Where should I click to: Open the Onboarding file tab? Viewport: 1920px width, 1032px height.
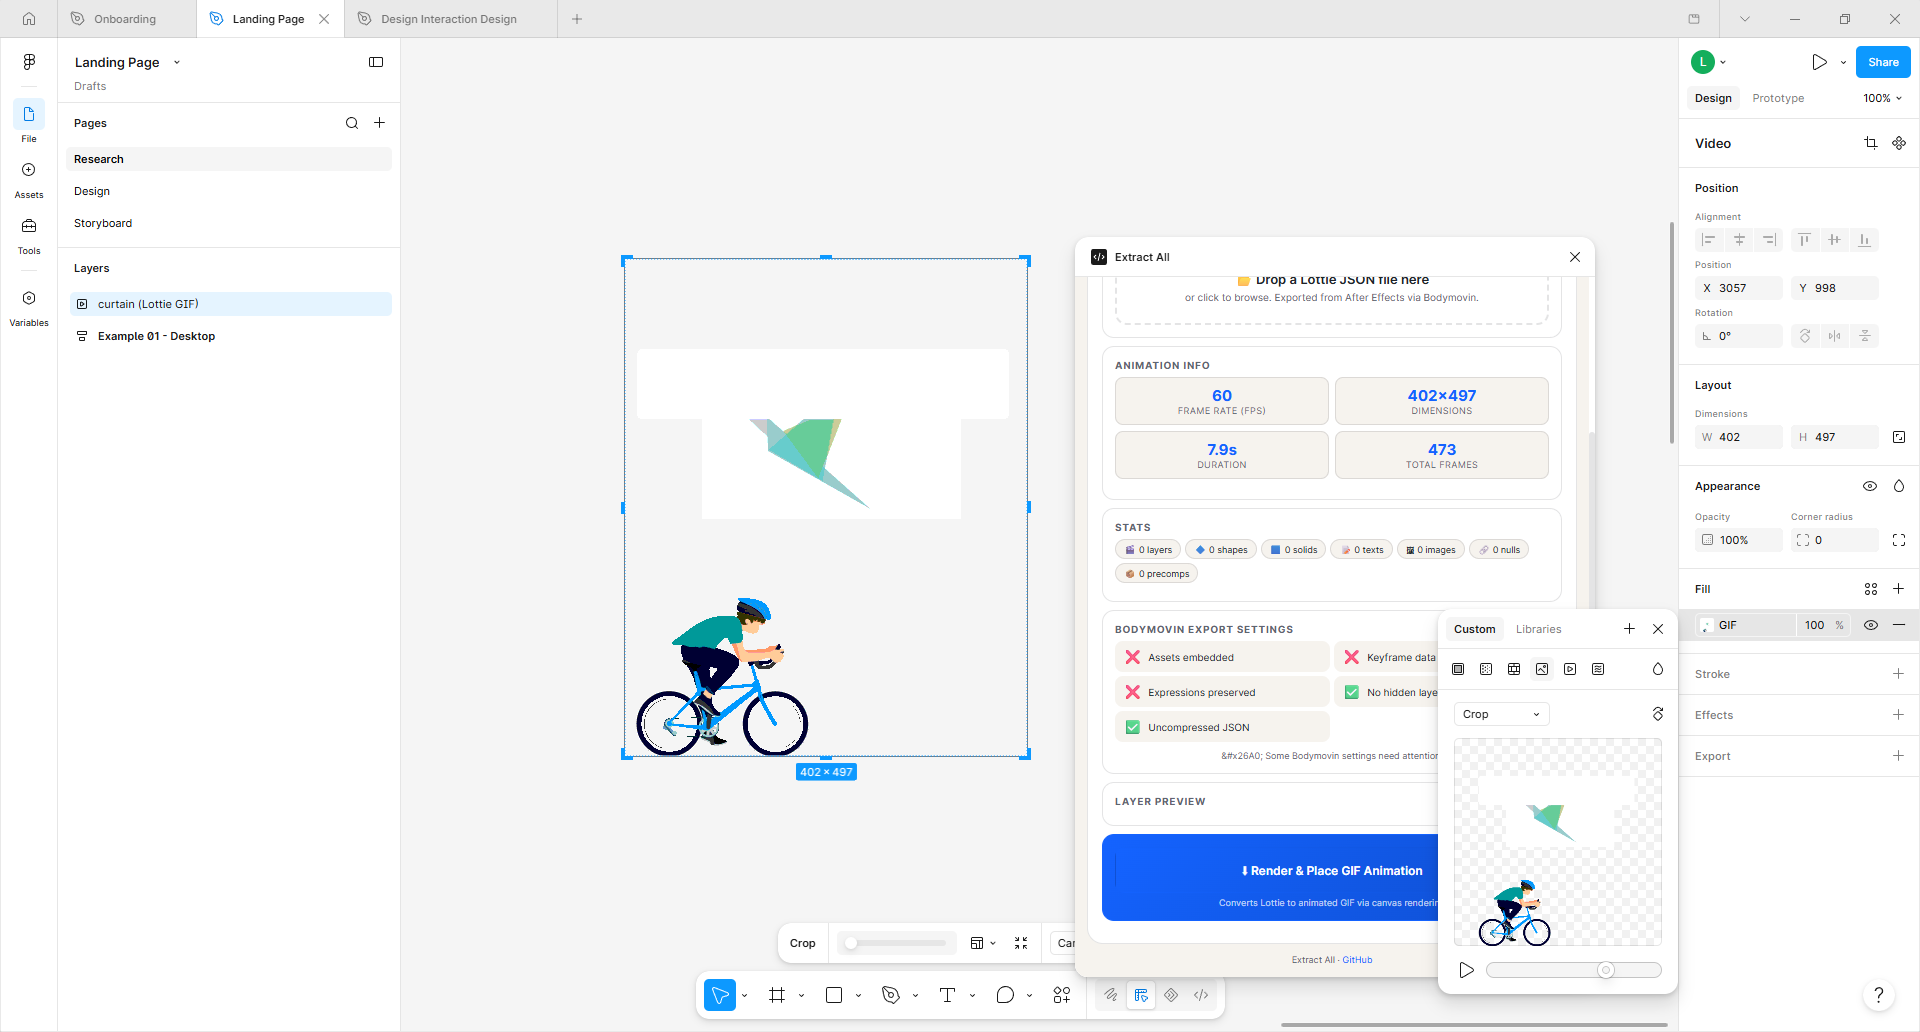[126, 19]
